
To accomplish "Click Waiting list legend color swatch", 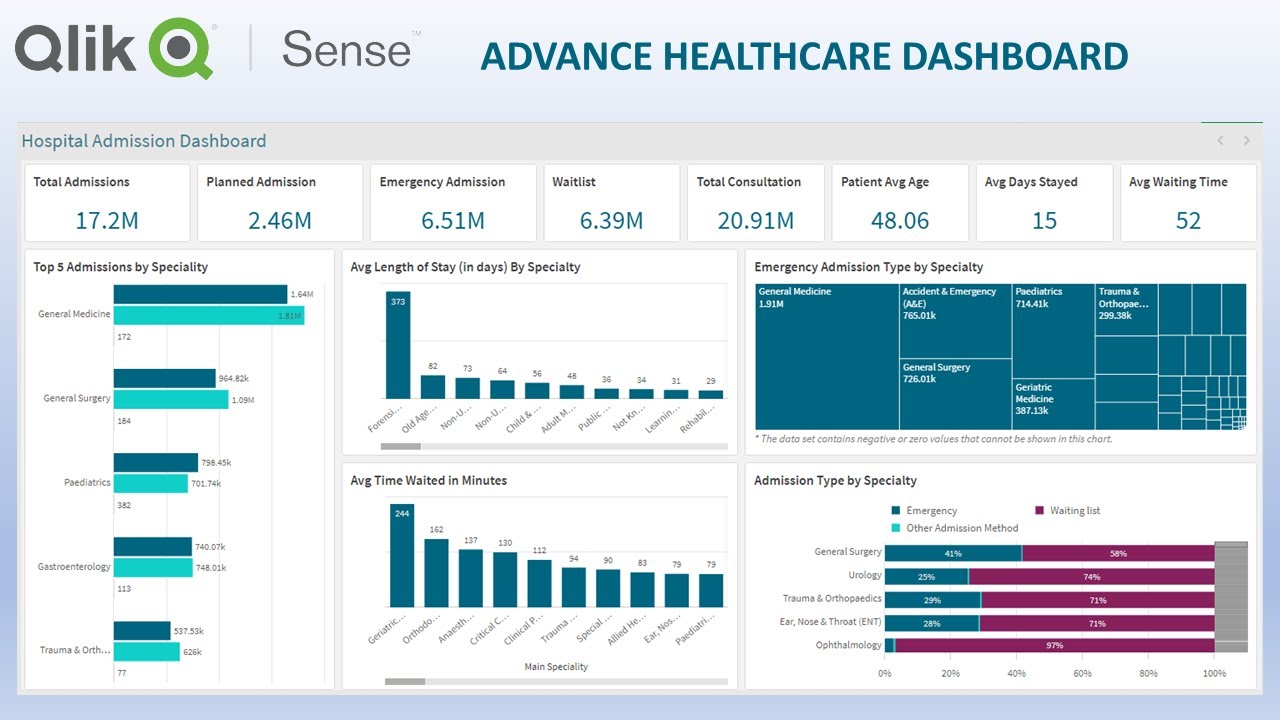I will click(1040, 511).
